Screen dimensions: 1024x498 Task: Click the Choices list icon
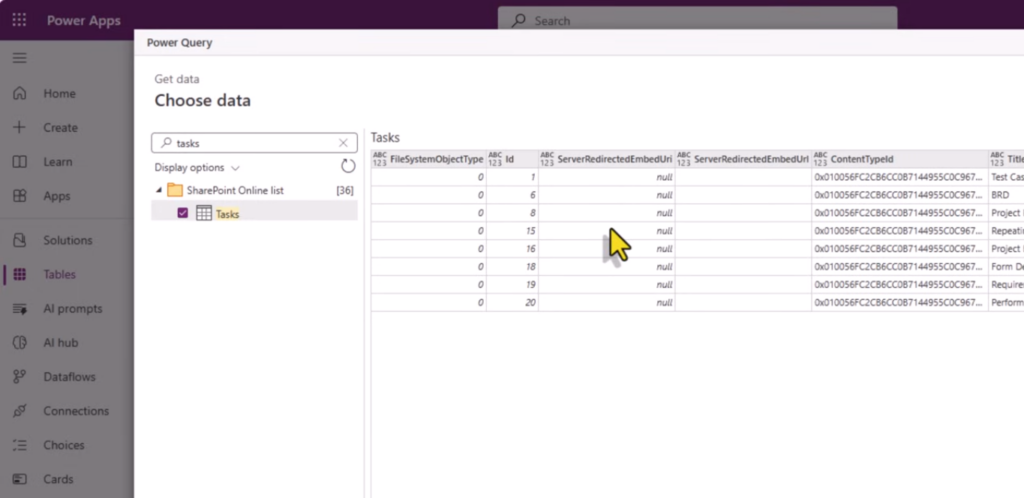pyautogui.click(x=20, y=445)
